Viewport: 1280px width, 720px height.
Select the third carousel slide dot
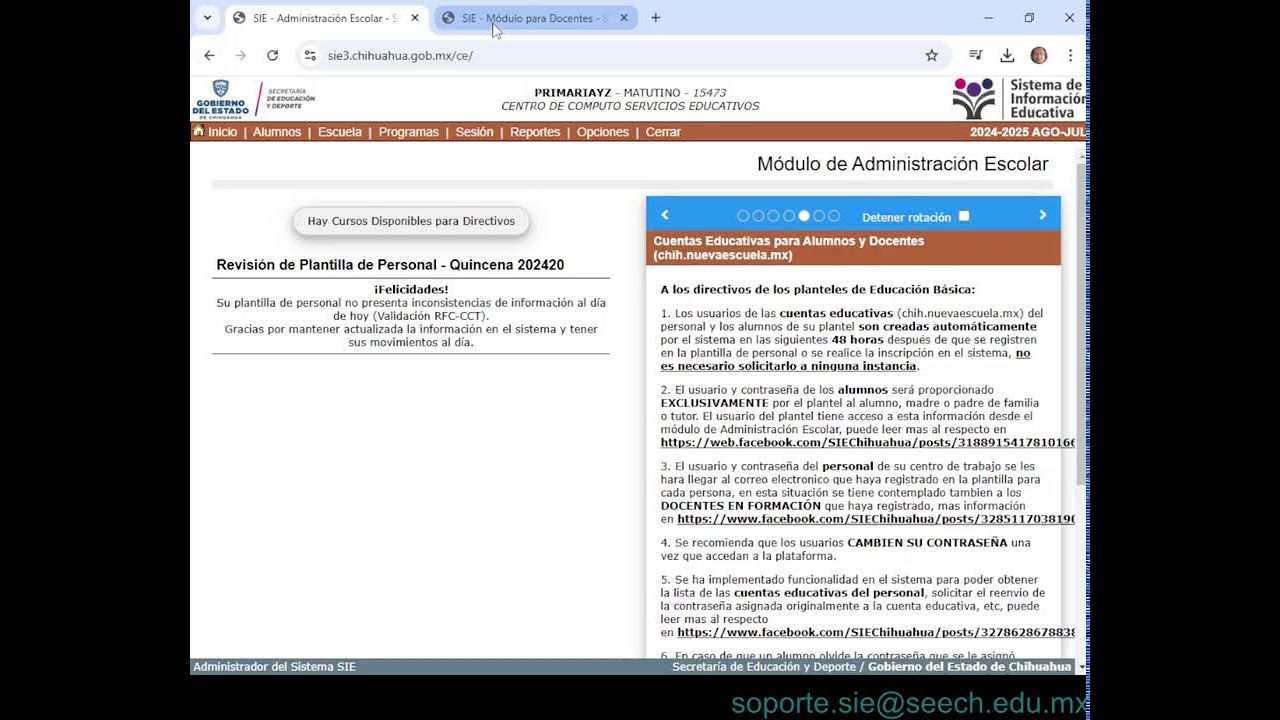coord(773,216)
